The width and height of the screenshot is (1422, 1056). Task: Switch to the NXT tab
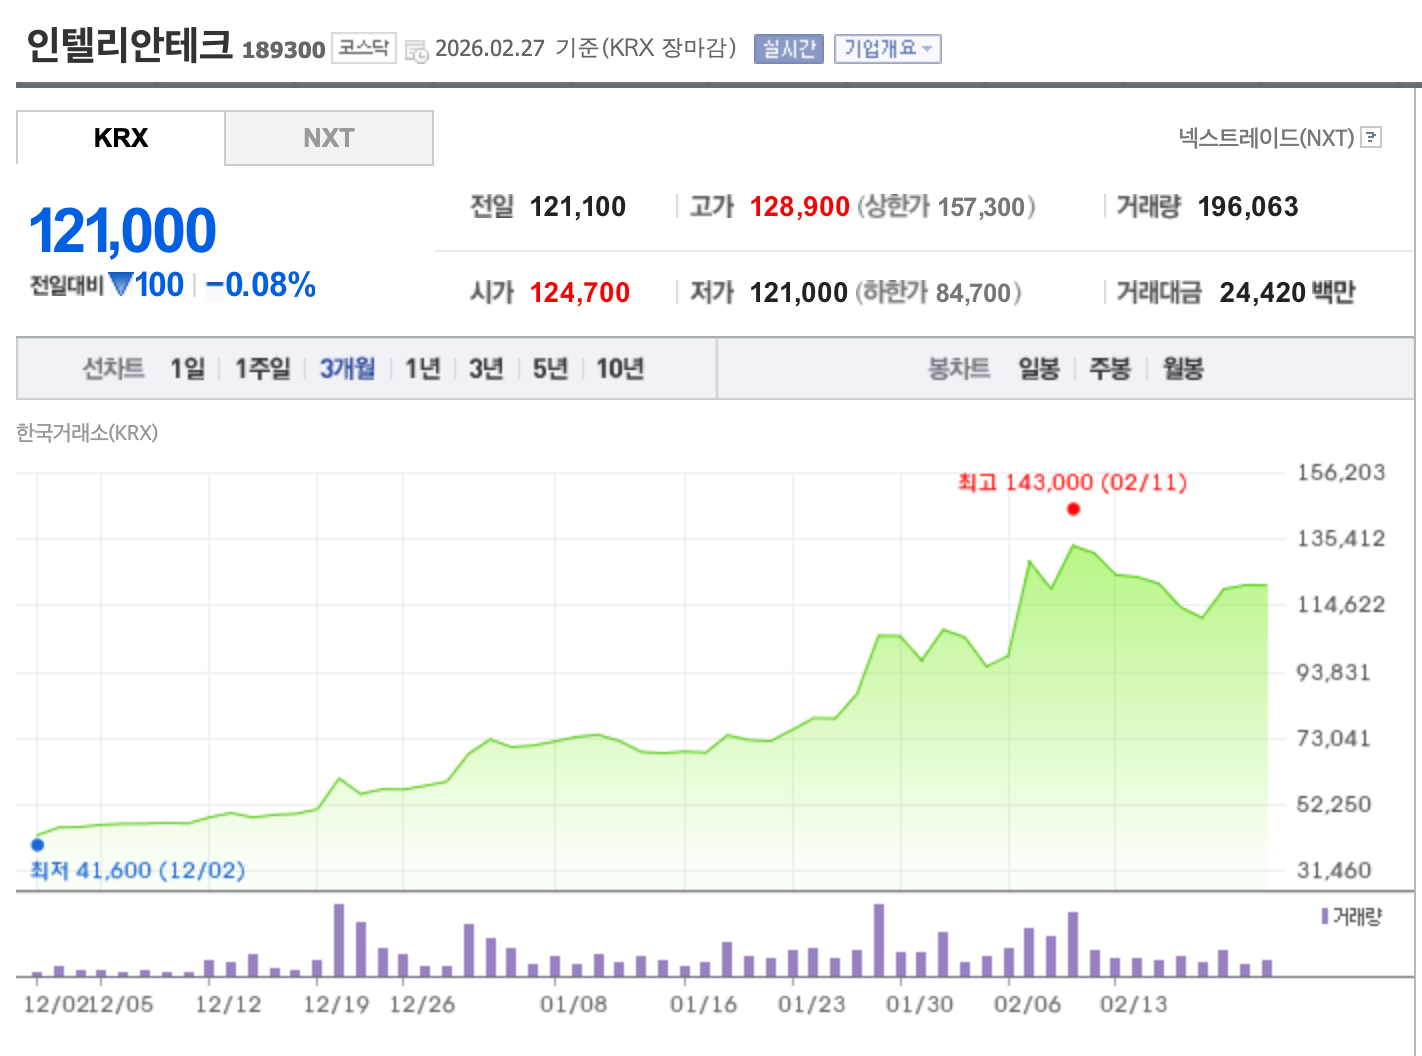[x=329, y=138]
